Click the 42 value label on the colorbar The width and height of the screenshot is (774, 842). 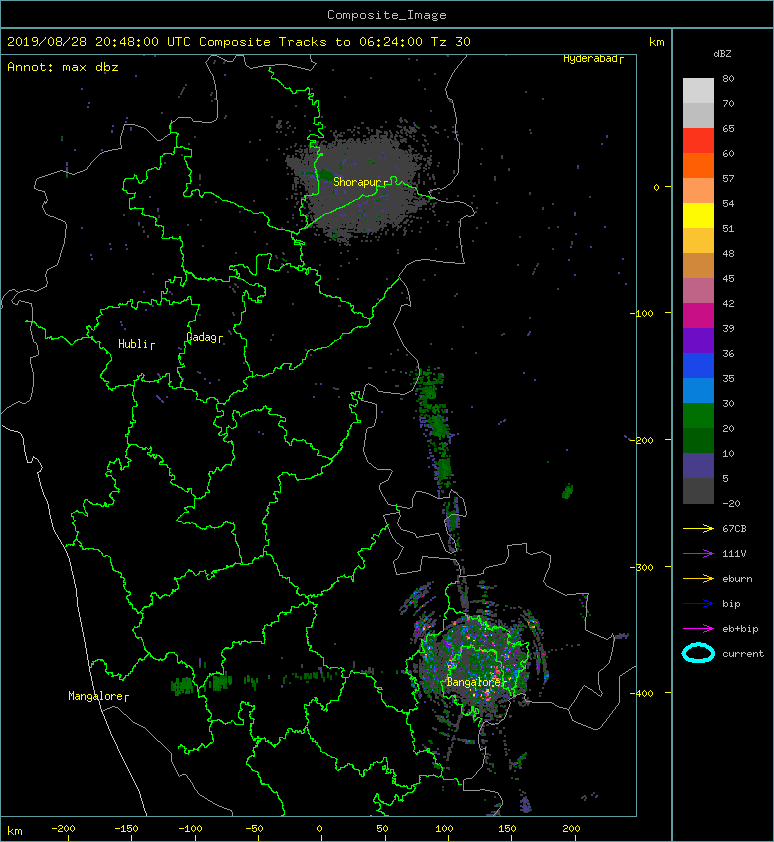pyautogui.click(x=728, y=303)
